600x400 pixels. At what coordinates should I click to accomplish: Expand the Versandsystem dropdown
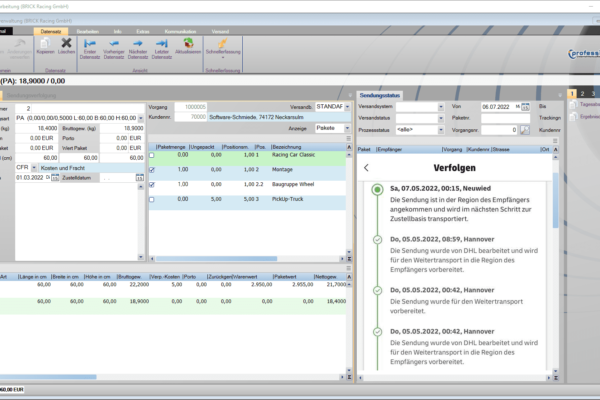pyautogui.click(x=439, y=105)
